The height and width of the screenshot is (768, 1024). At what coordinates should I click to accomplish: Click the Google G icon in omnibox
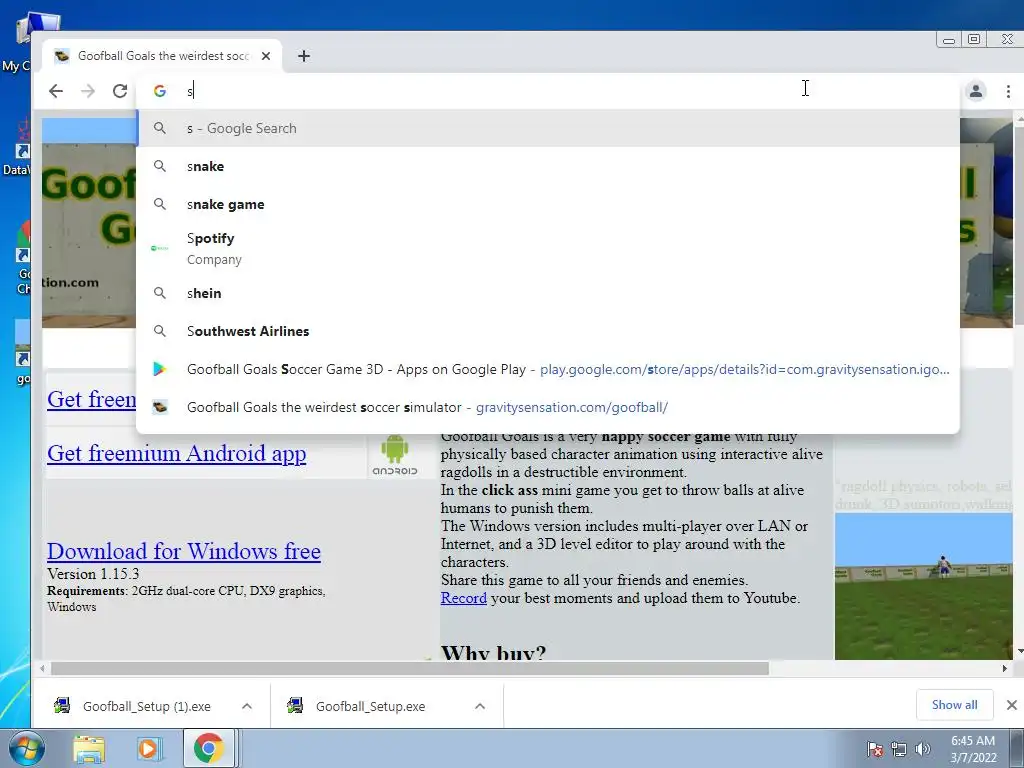tap(160, 91)
